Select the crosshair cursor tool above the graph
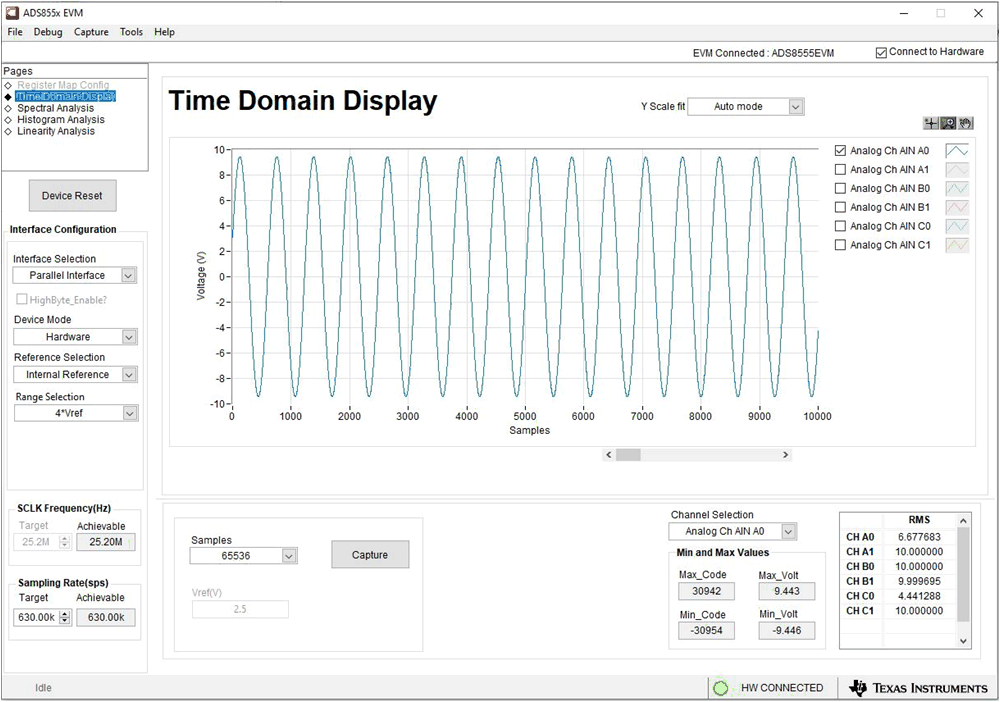Image resolution: width=1000 pixels, height=702 pixels. [x=931, y=123]
